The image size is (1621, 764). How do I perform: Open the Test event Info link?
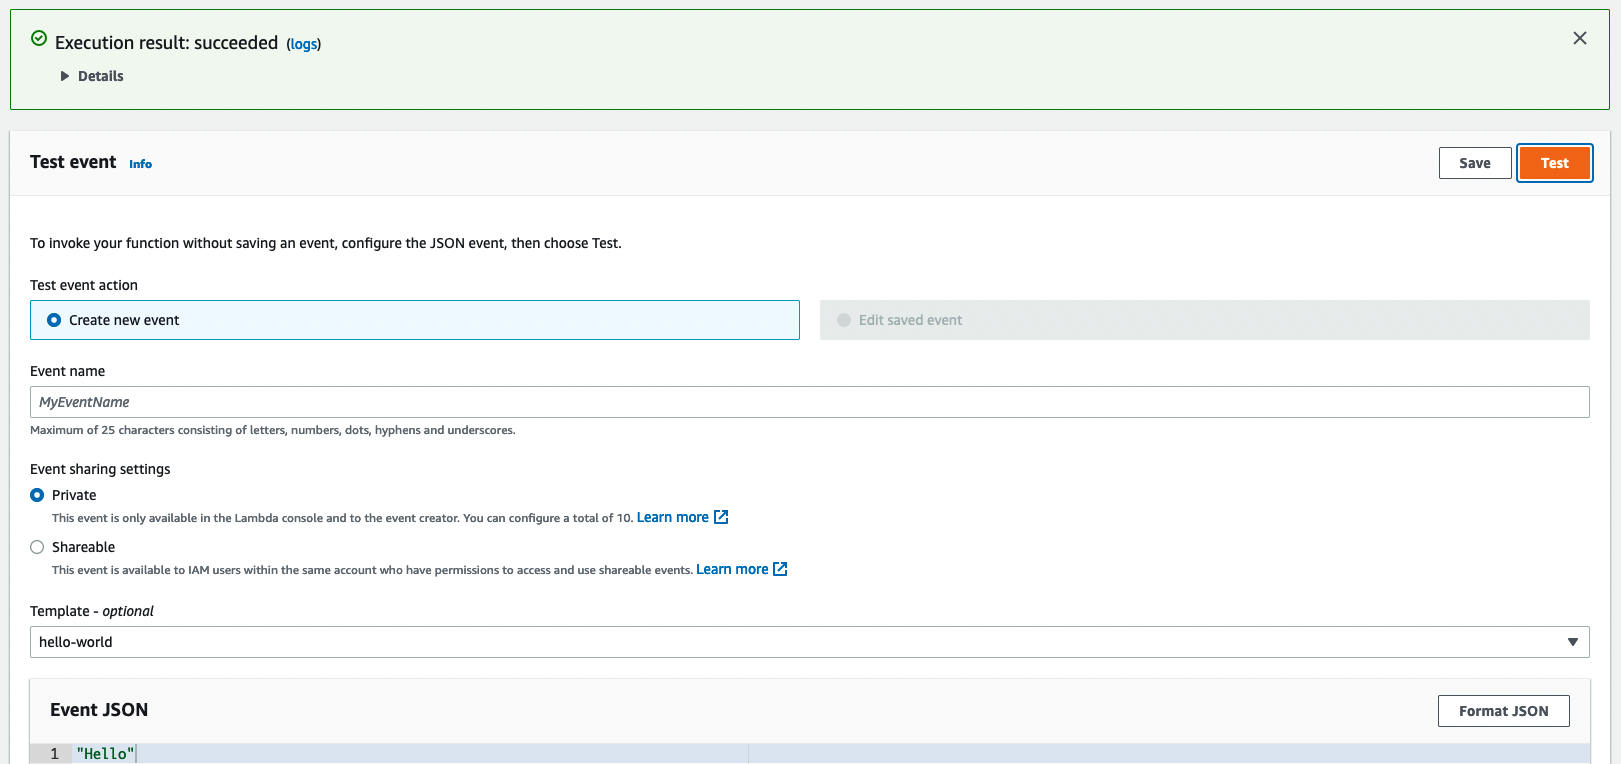140,164
